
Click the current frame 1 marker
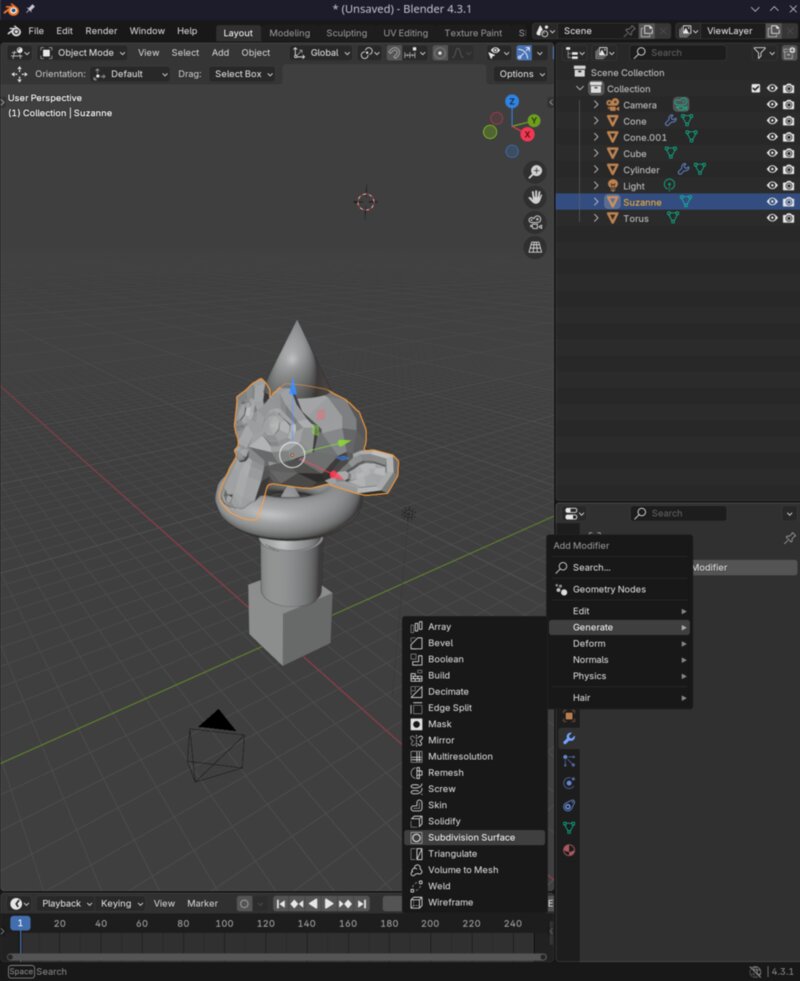point(20,923)
